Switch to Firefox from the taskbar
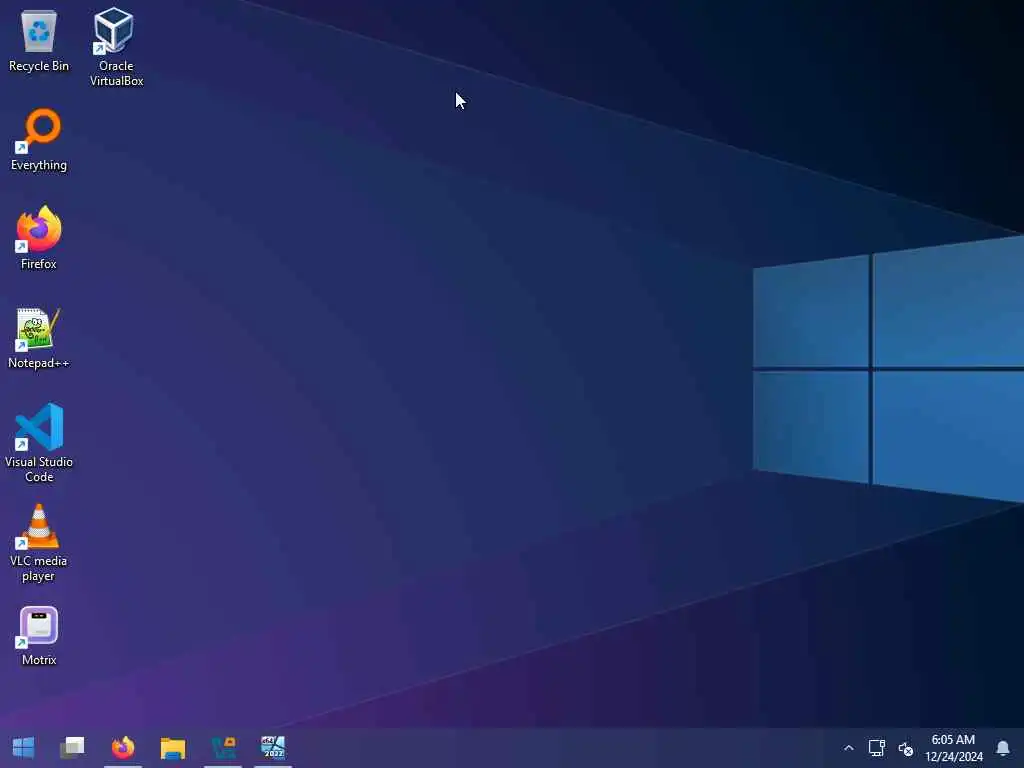Screen dimensions: 1024x768 pyautogui.click(x=123, y=748)
